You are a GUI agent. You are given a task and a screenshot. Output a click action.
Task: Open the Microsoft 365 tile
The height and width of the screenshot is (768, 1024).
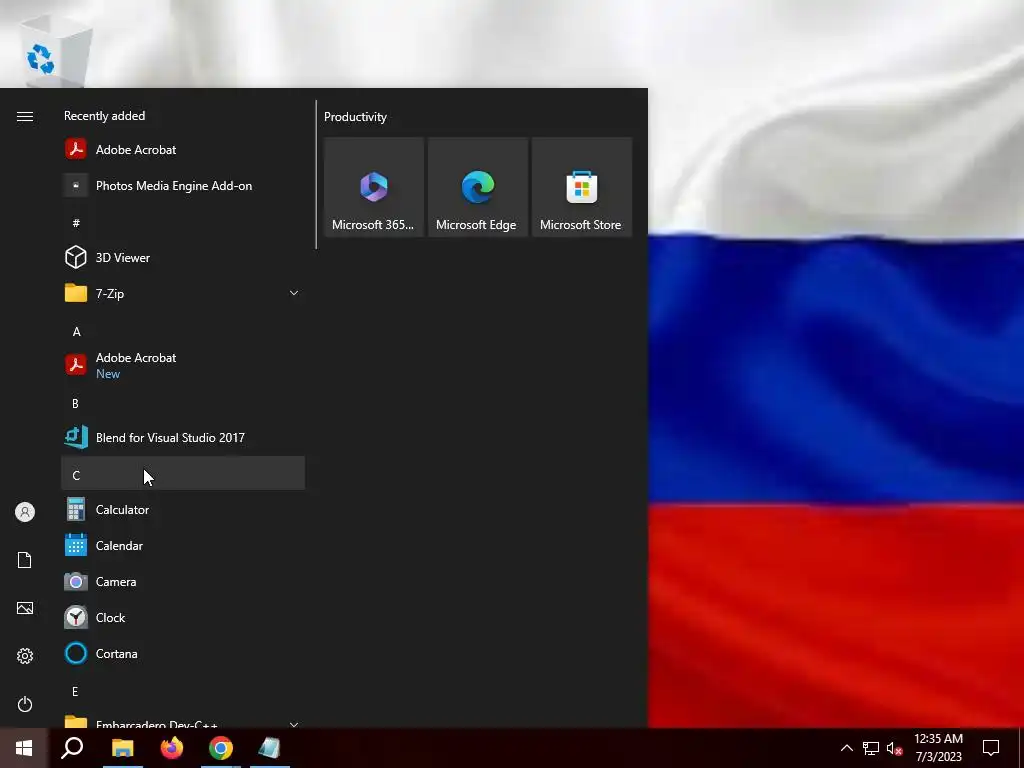coord(374,187)
